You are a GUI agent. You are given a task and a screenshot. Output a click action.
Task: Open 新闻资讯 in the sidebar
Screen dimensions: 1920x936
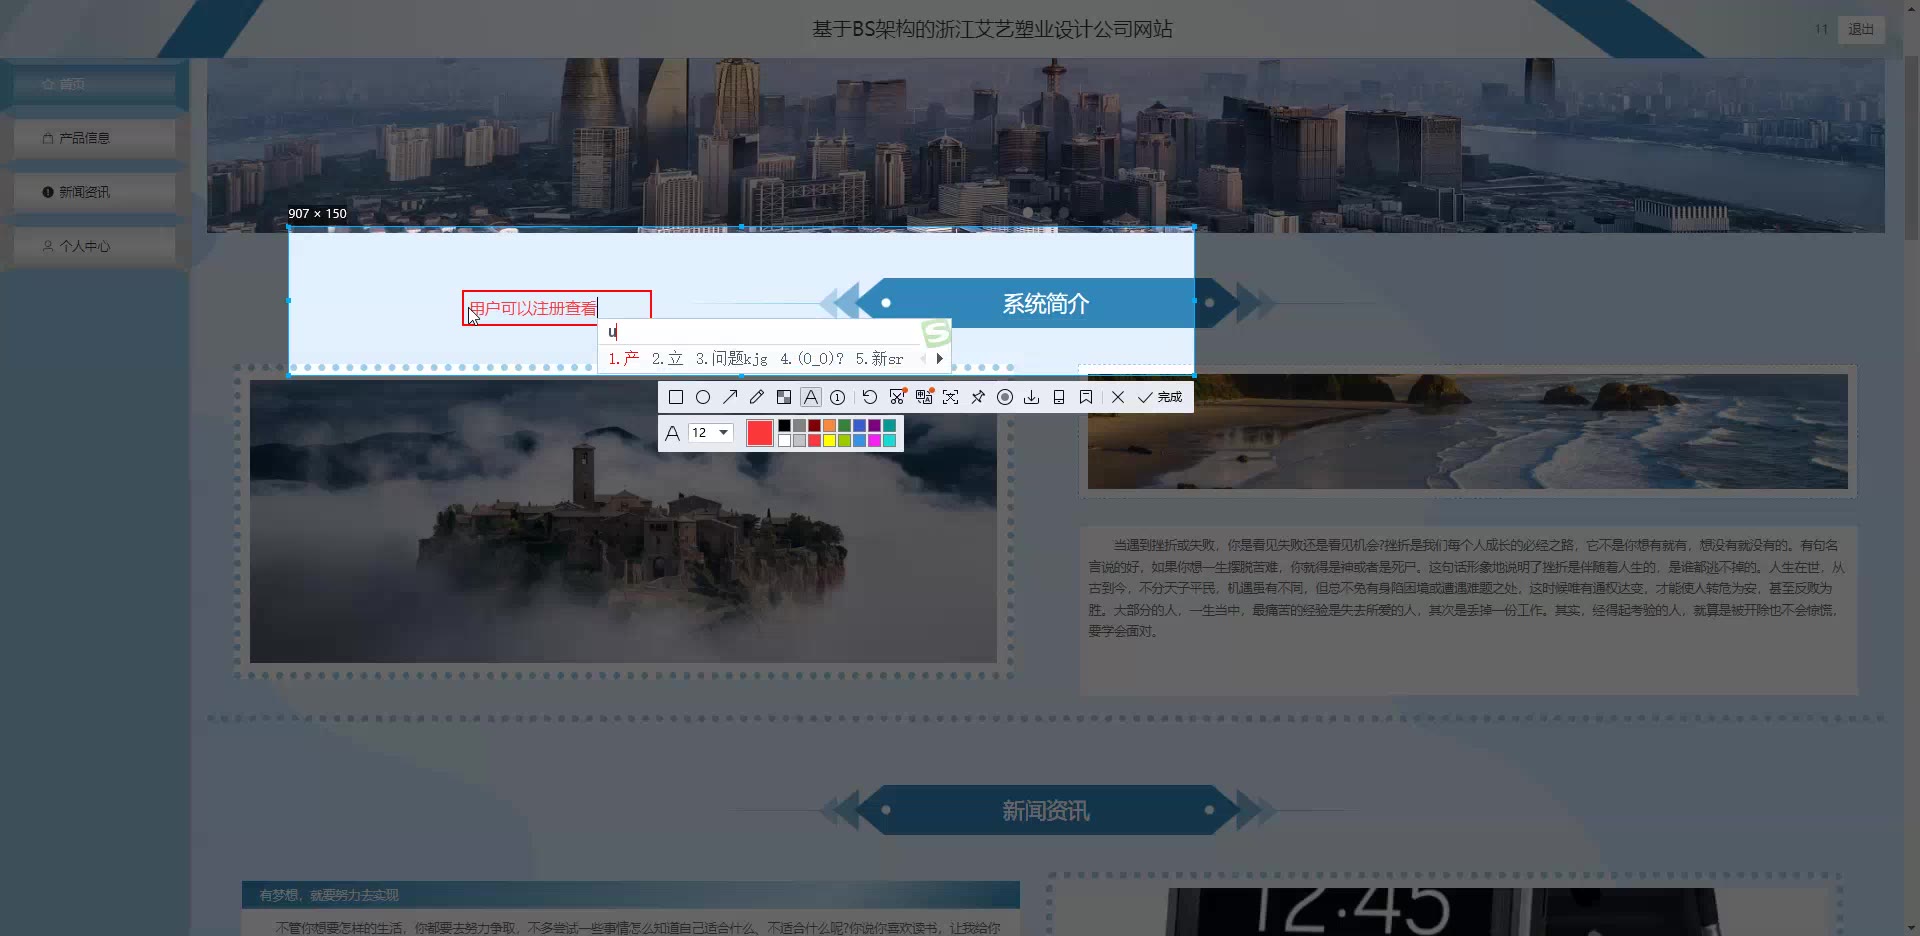(x=94, y=192)
